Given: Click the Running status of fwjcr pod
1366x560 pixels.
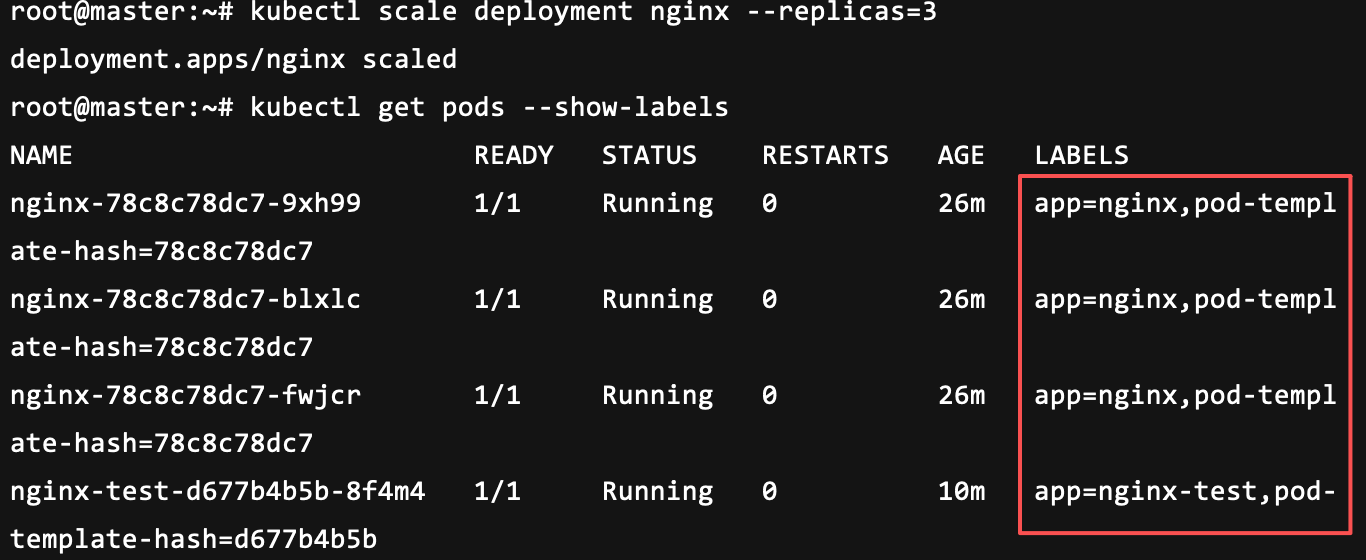Looking at the screenshot, I should tap(657, 395).
